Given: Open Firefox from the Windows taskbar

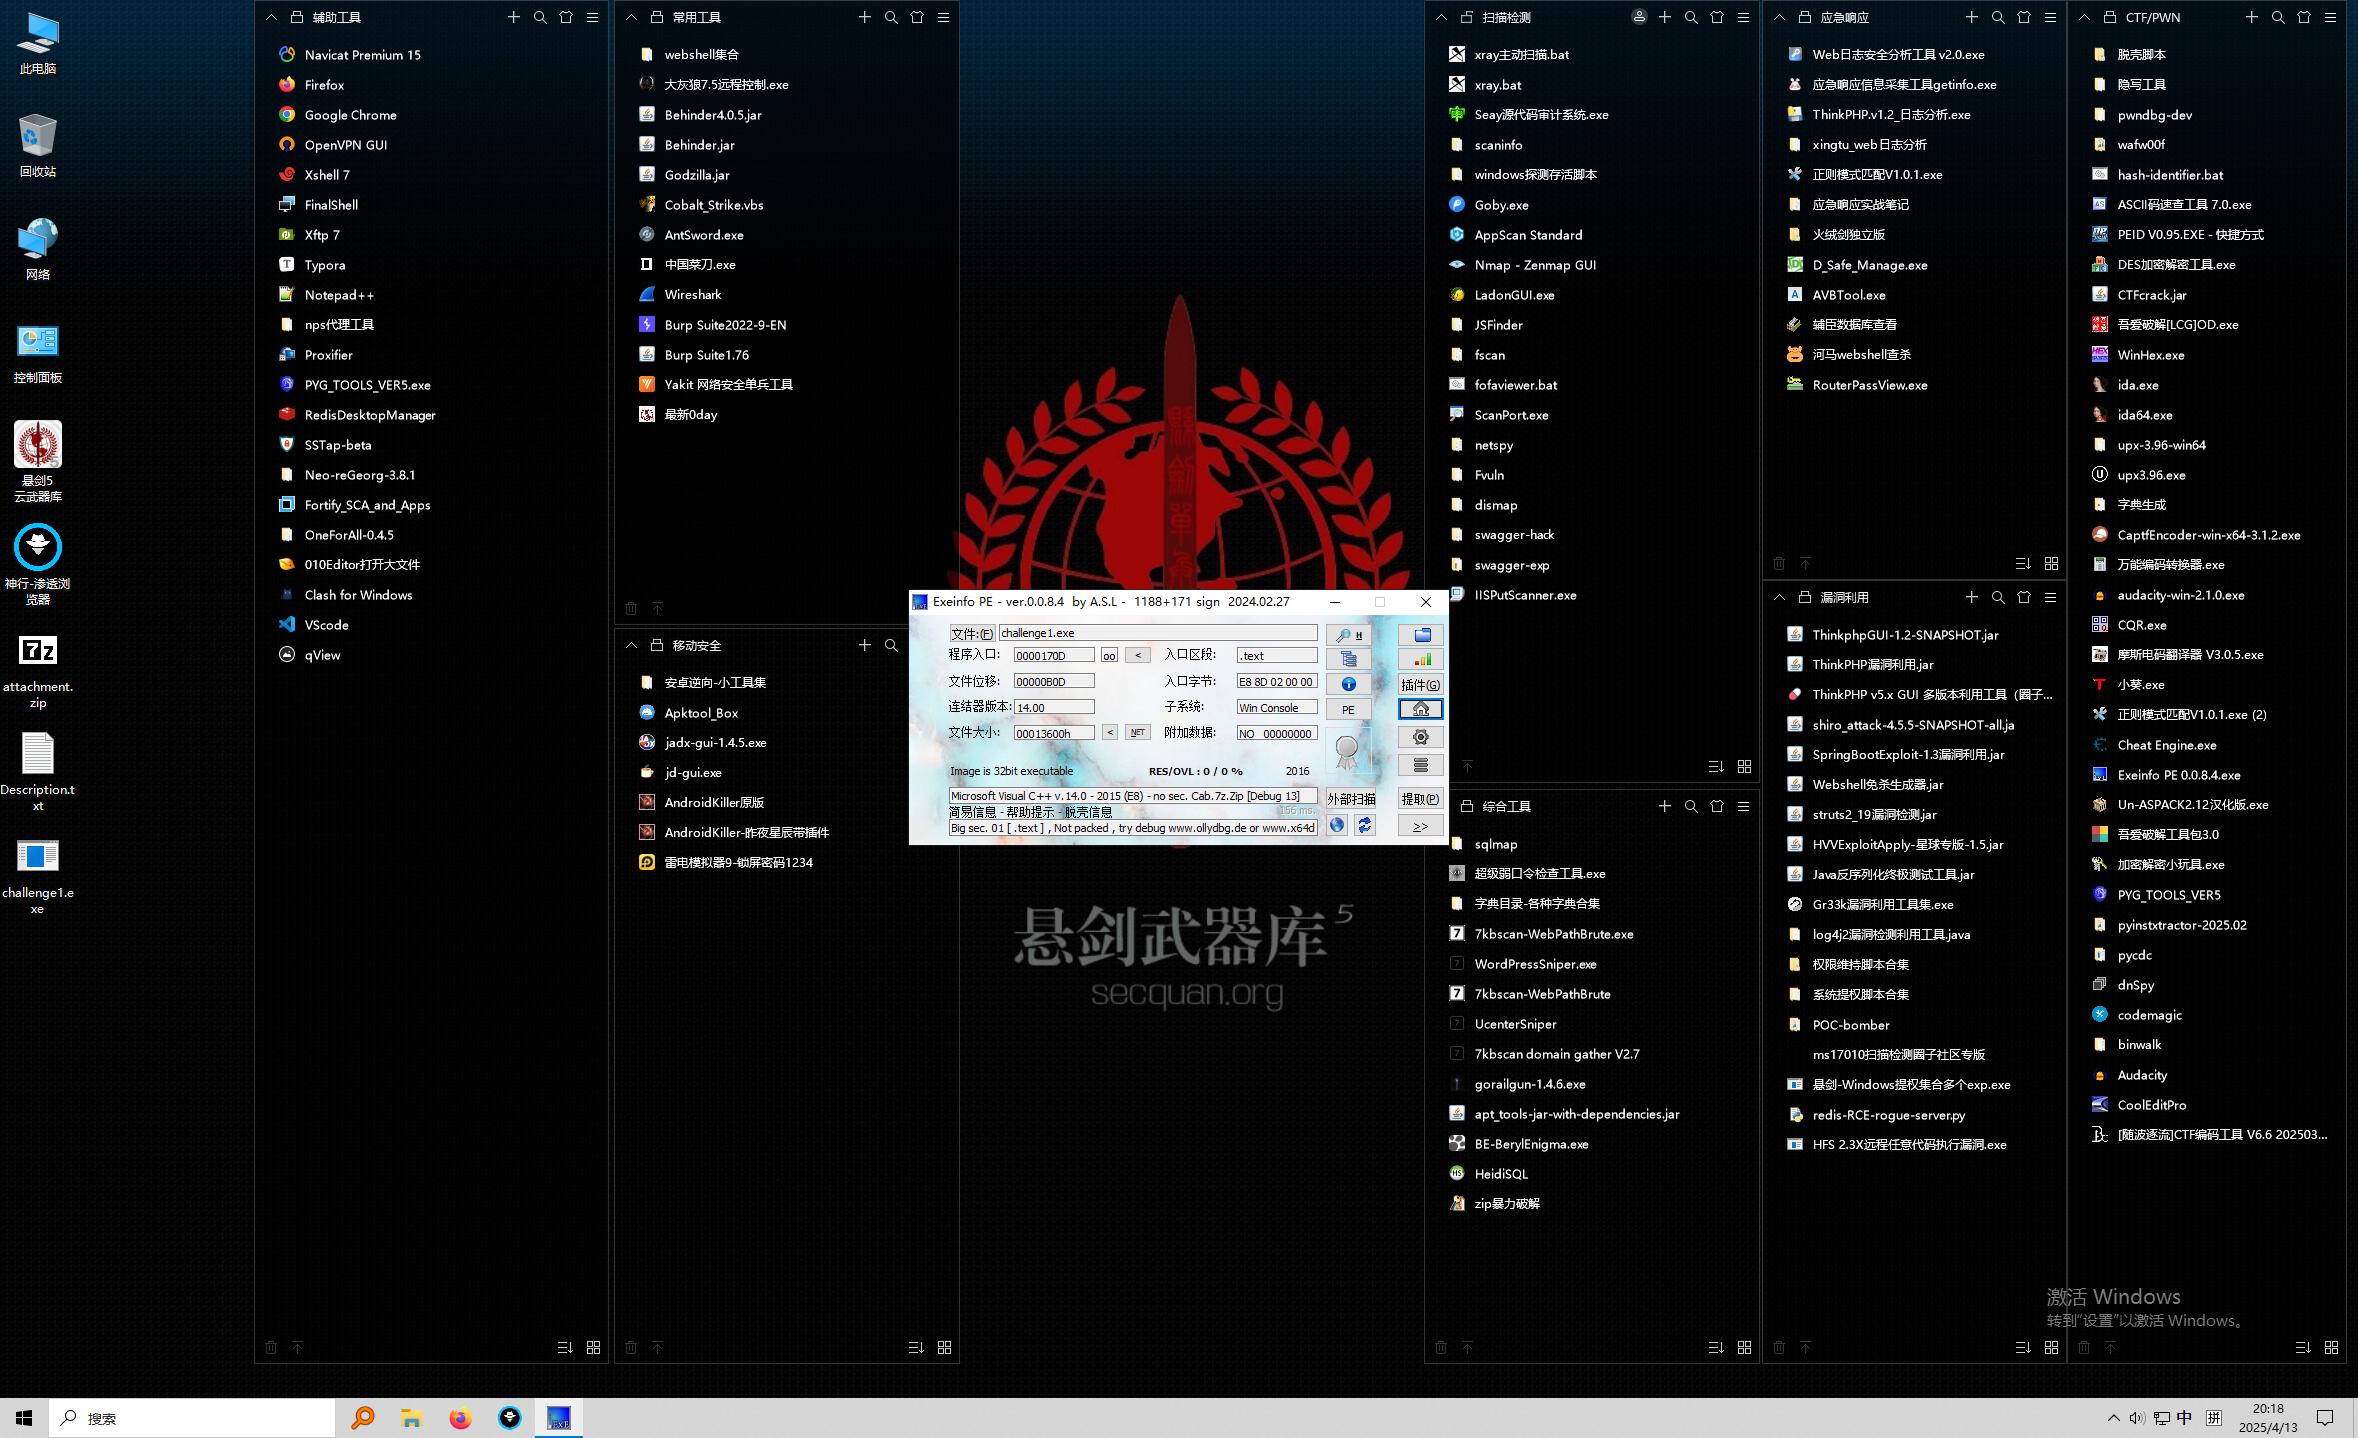Looking at the screenshot, I should pos(460,1418).
